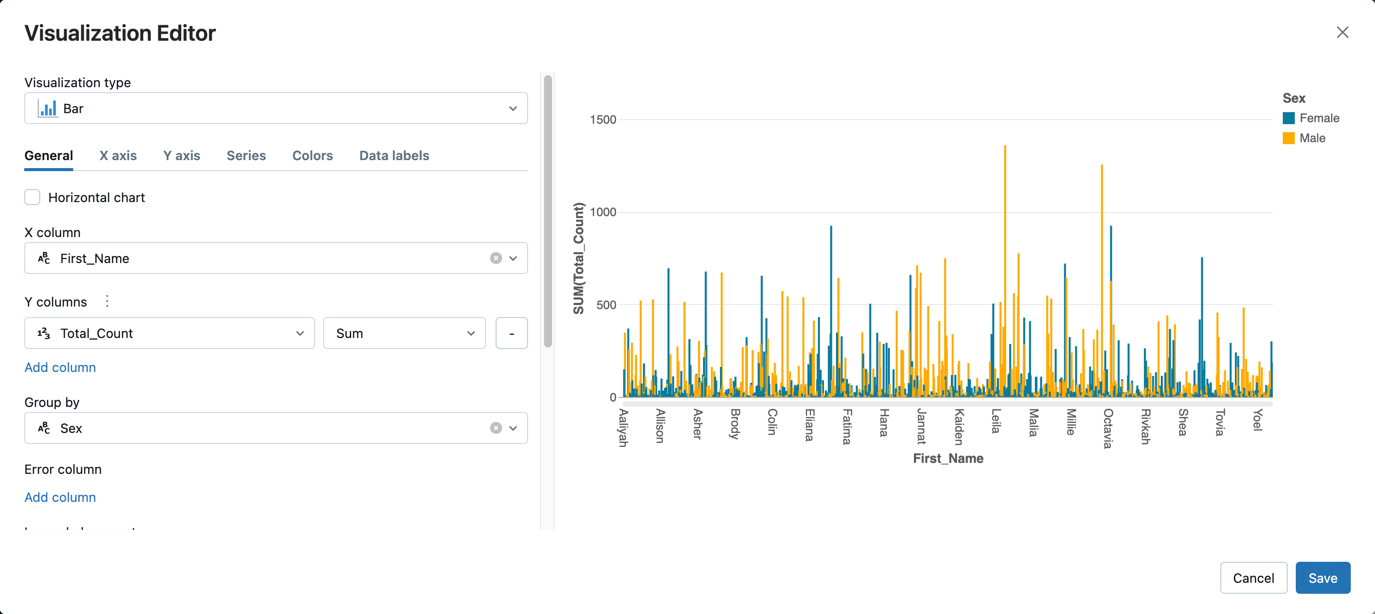This screenshot has height=614, width=1375.
Task: Click the text type icon beside First_Name
Action: click(44, 258)
